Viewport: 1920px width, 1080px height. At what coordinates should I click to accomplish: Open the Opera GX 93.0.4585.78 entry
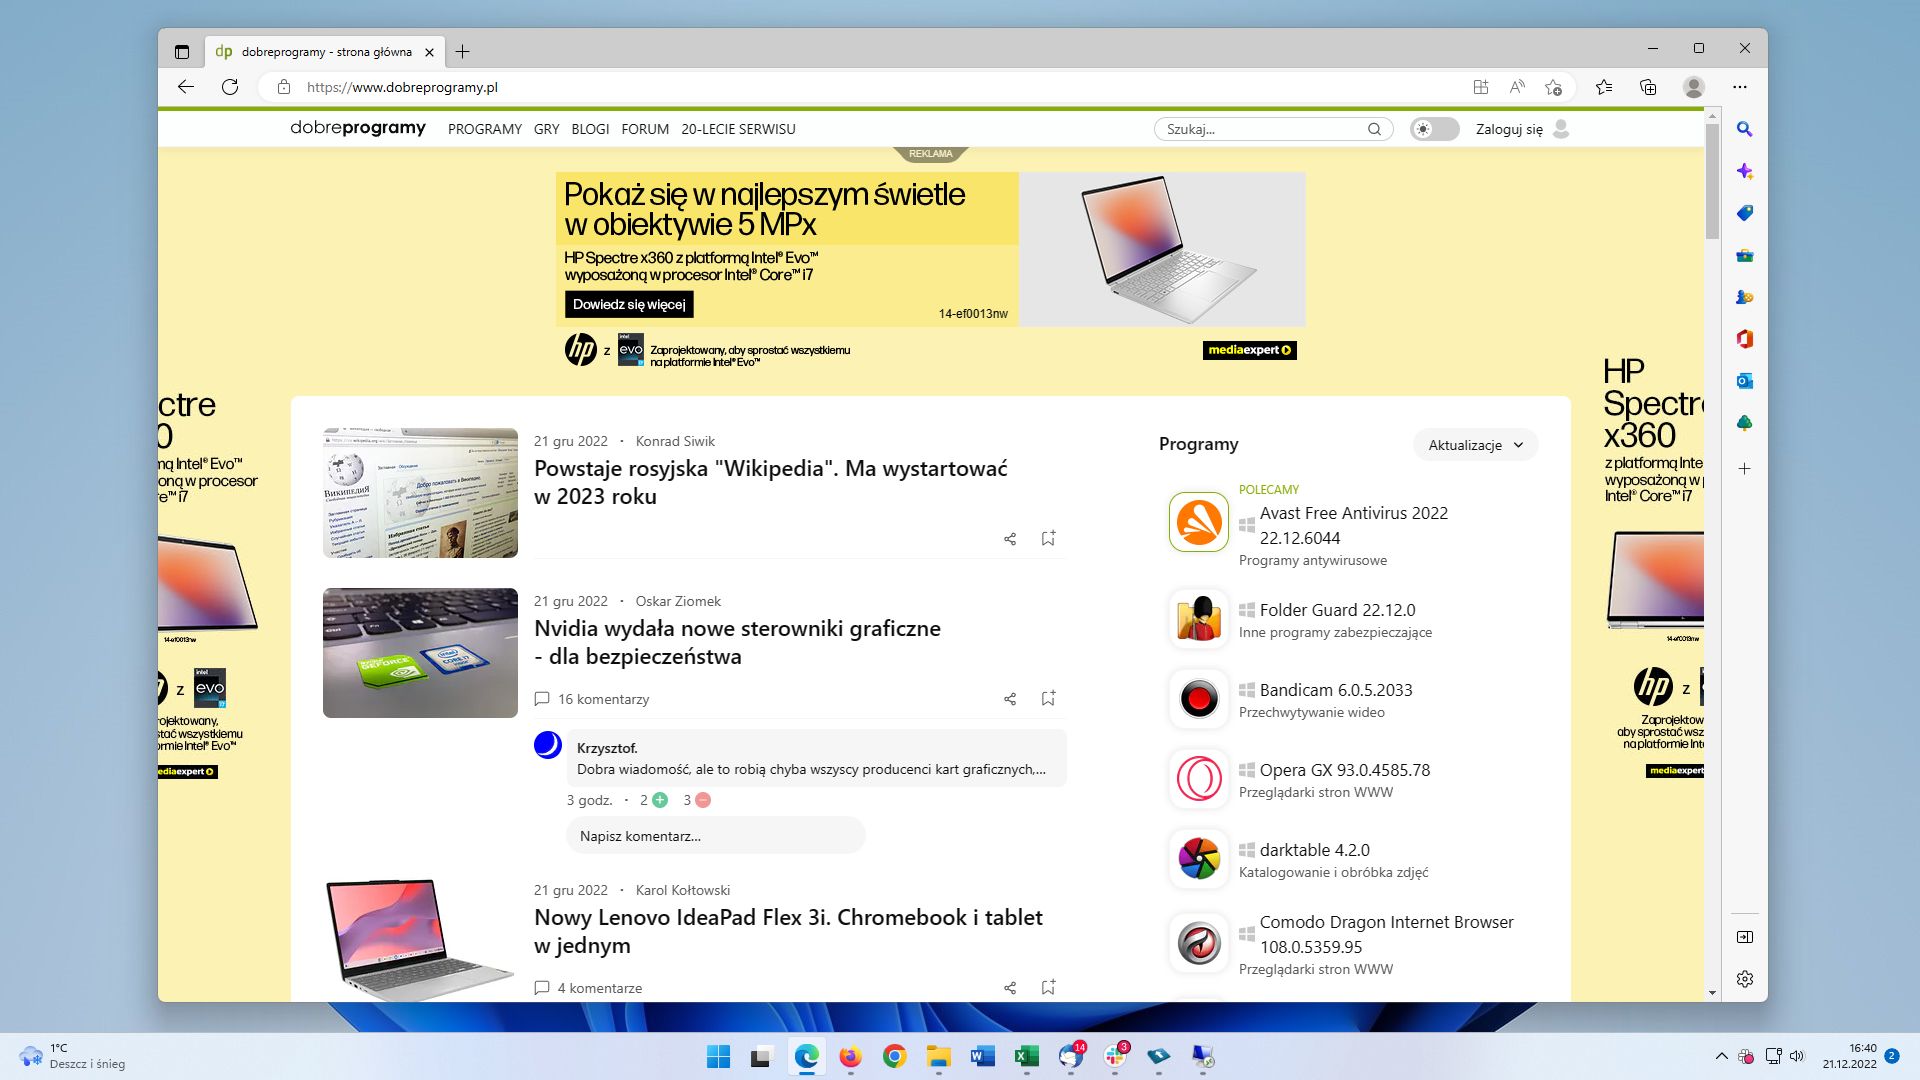[1344, 770]
